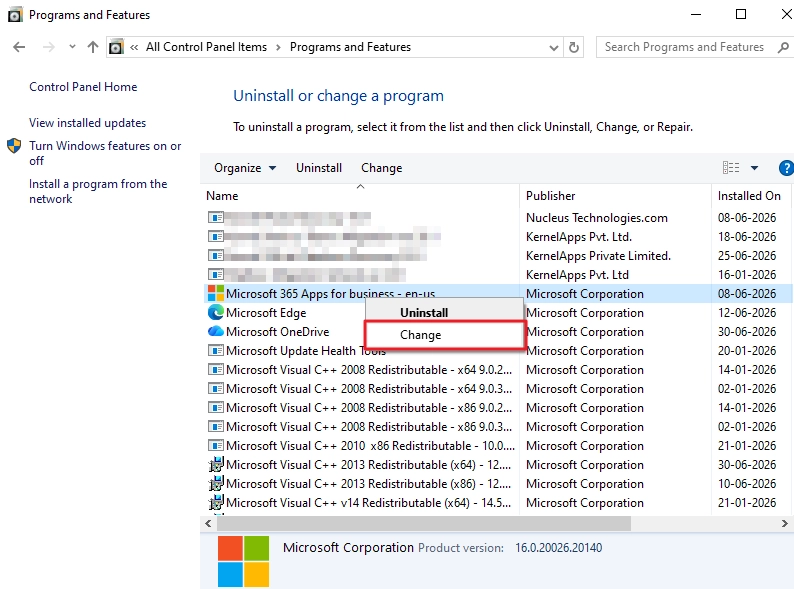Click the Visual C++ 2010 x86 program icon
This screenshot has height=589, width=794.
click(x=216, y=446)
